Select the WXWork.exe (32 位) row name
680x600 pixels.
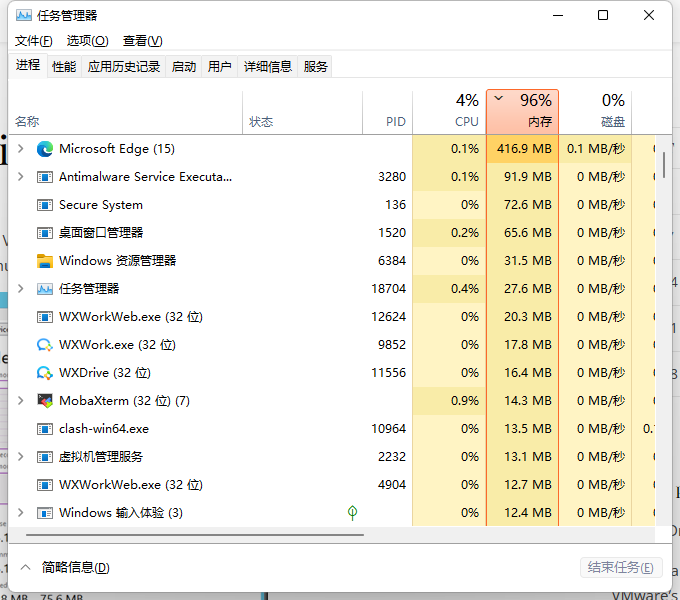tap(117, 345)
